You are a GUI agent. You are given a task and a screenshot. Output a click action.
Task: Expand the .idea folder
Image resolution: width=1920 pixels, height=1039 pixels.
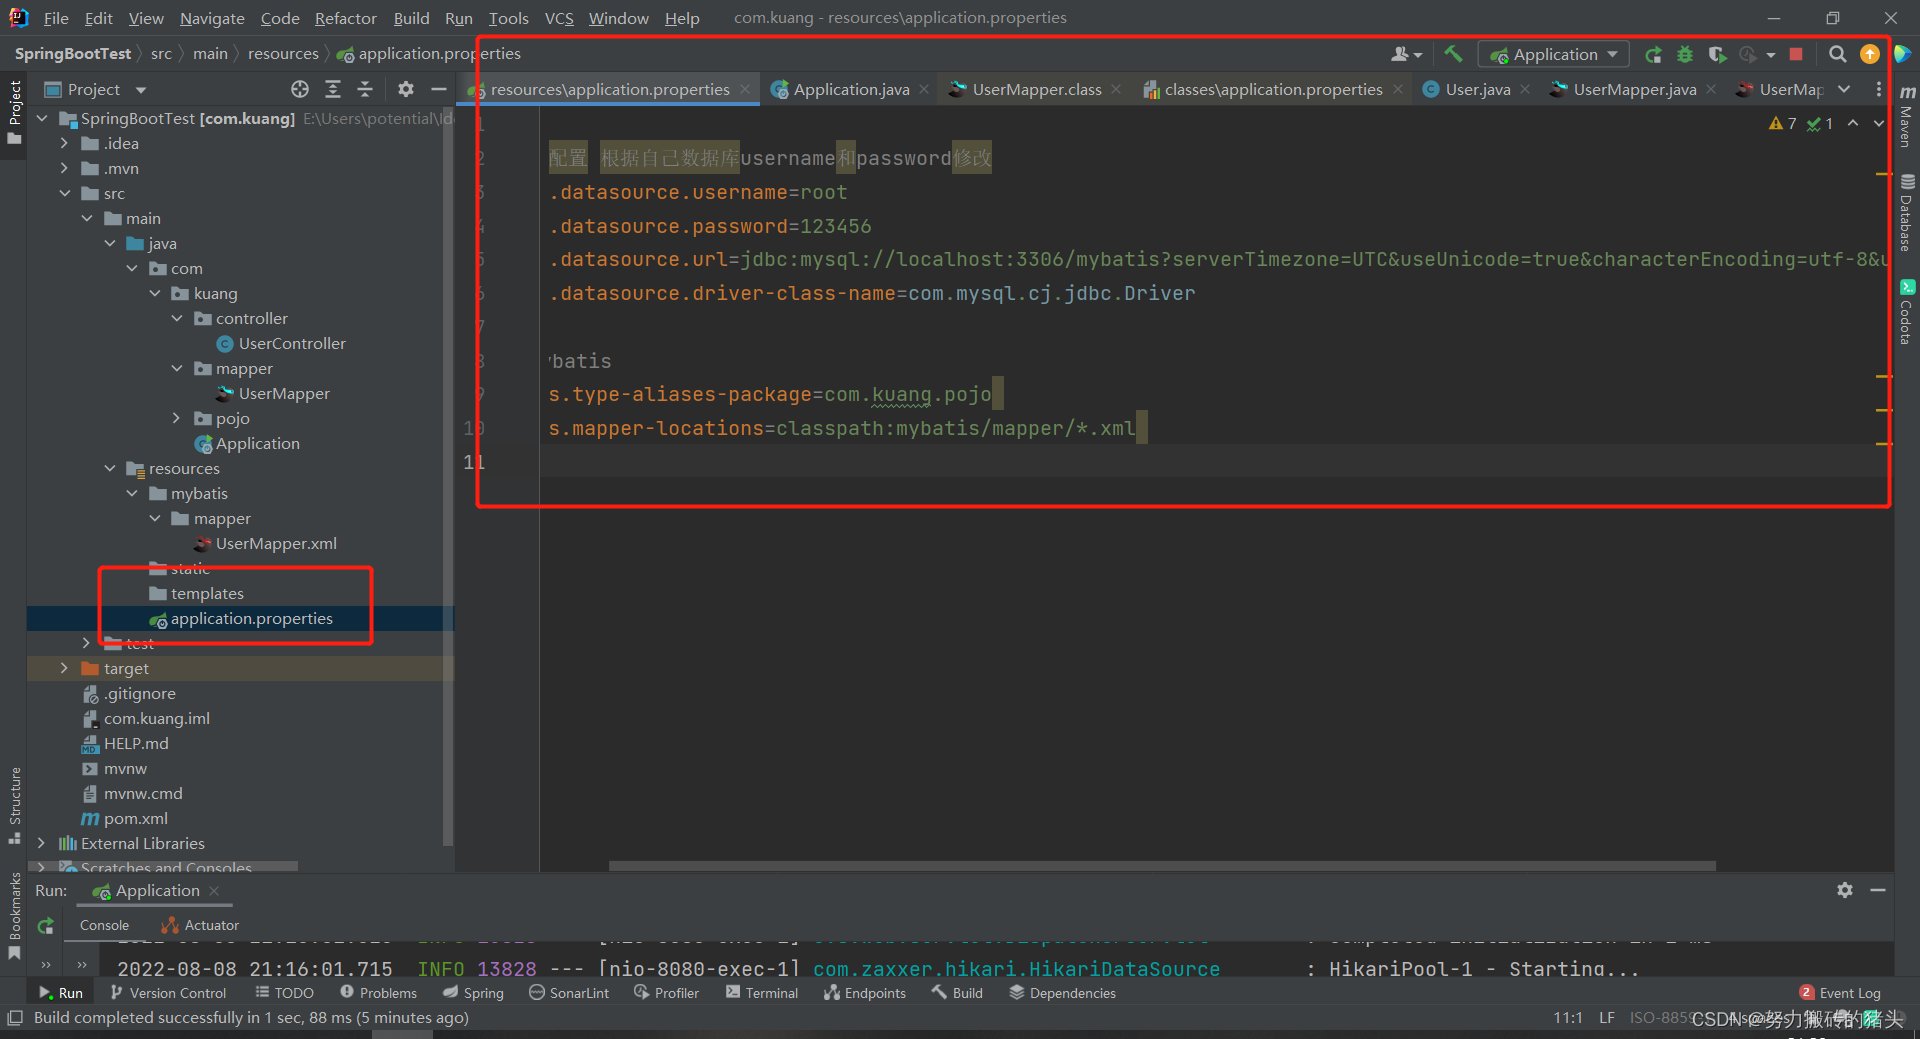click(x=64, y=143)
